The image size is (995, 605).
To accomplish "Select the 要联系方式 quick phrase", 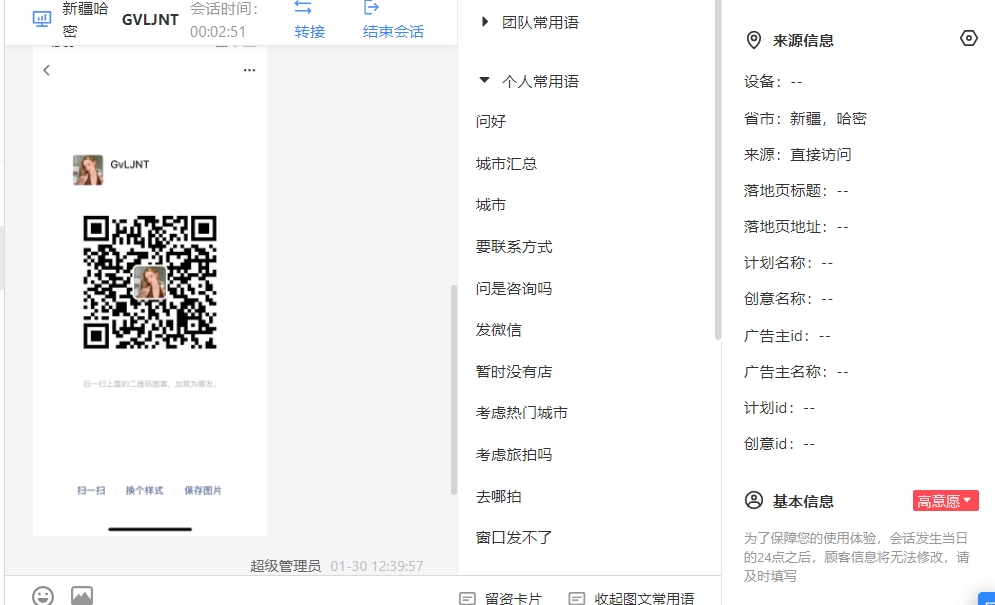I will [x=514, y=247].
